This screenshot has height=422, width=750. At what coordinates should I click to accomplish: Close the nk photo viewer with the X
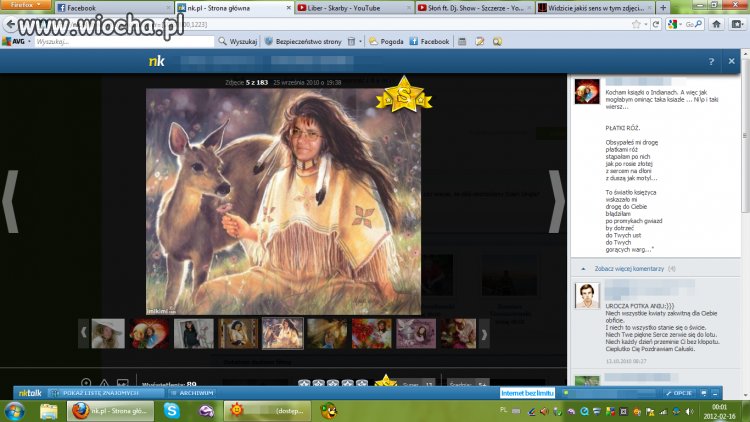tap(731, 61)
